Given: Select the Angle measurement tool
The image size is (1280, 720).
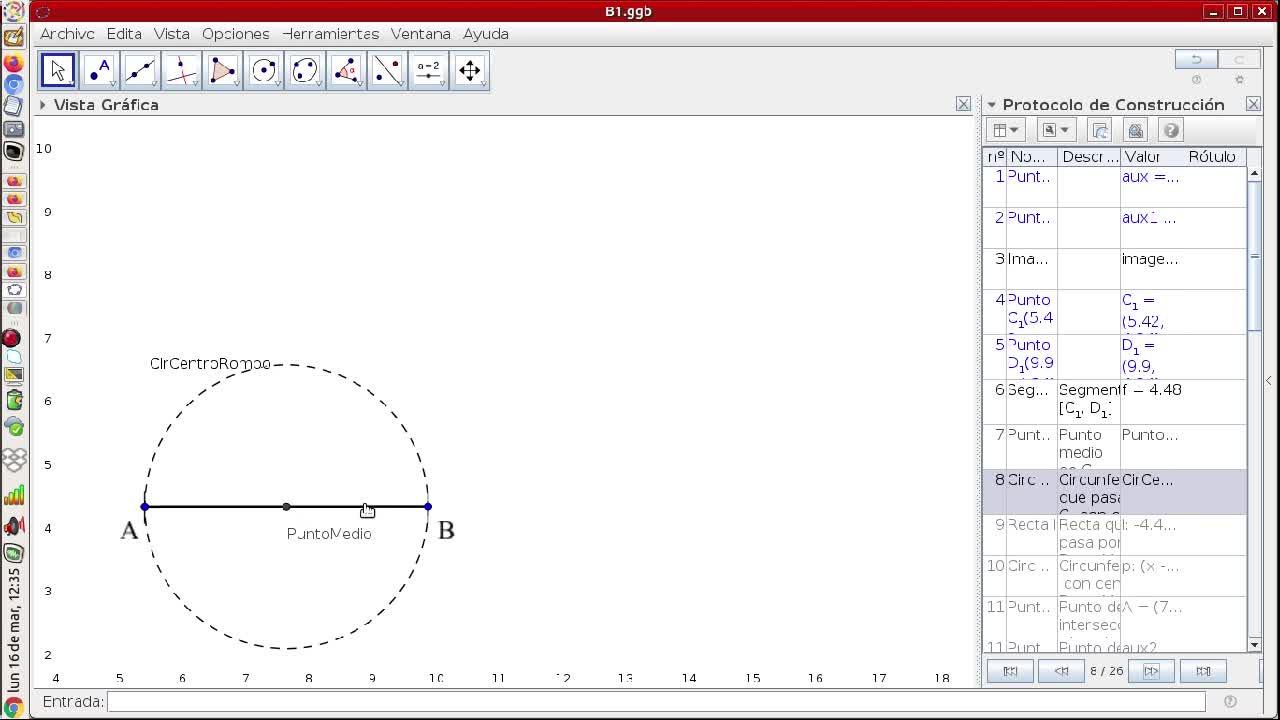Looking at the screenshot, I should click(x=346, y=70).
